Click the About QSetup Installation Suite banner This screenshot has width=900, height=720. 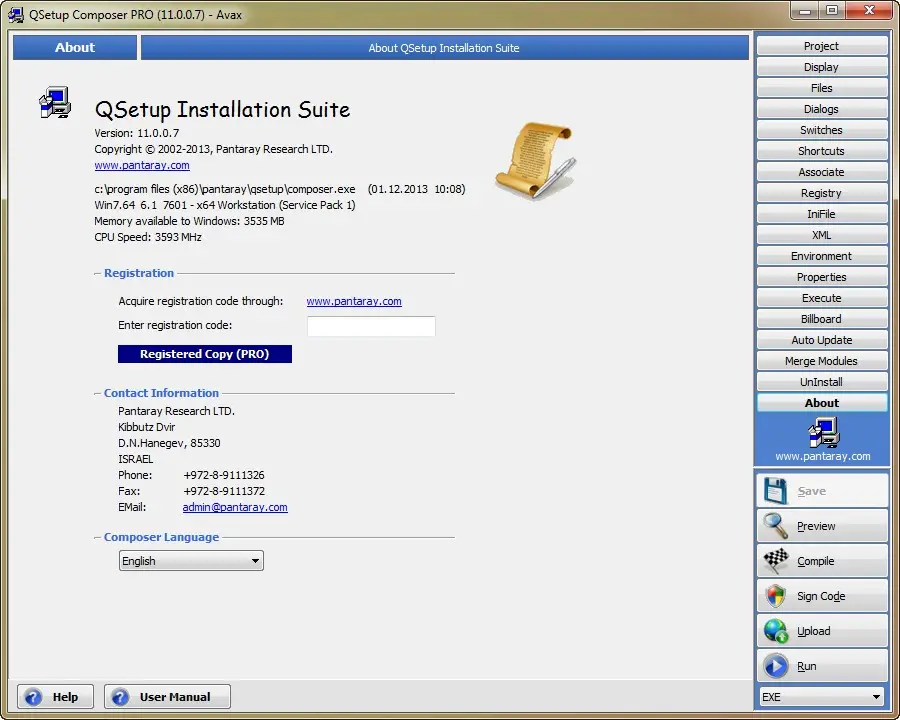pos(445,48)
